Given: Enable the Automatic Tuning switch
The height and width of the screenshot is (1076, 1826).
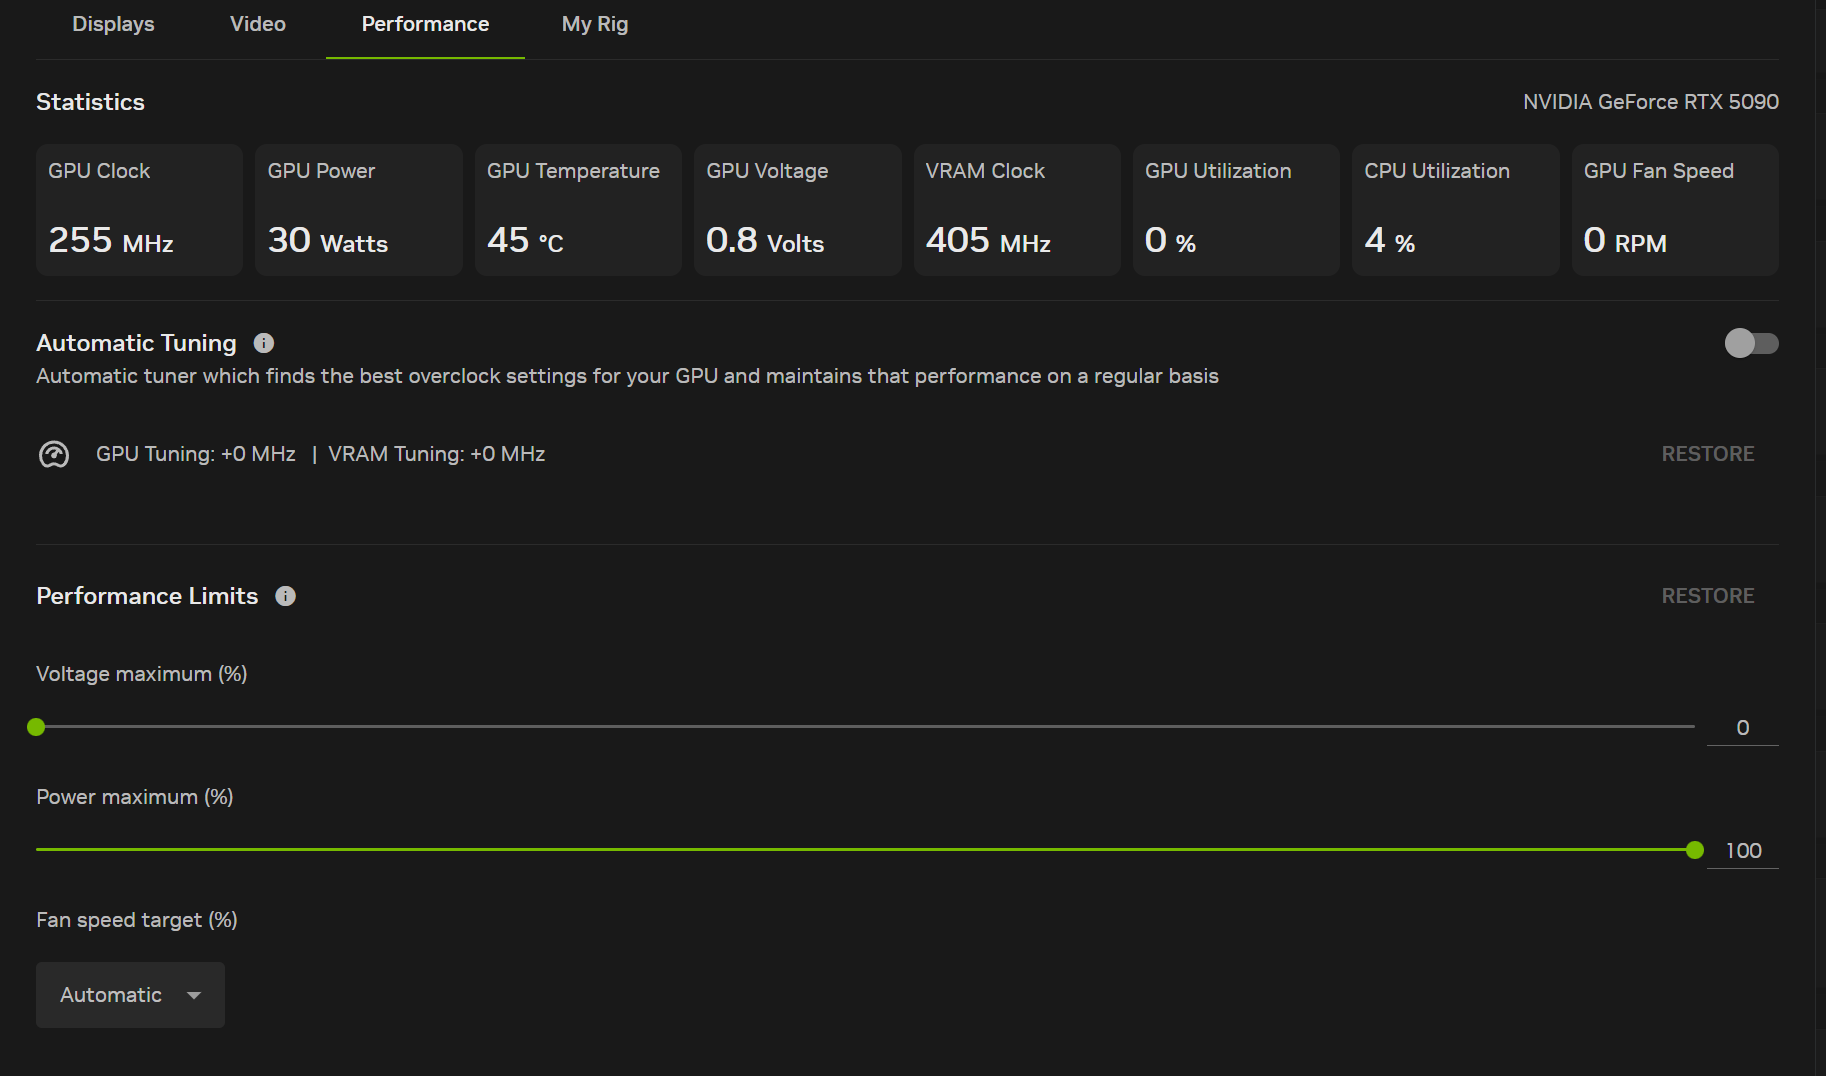Looking at the screenshot, I should coord(1751,343).
